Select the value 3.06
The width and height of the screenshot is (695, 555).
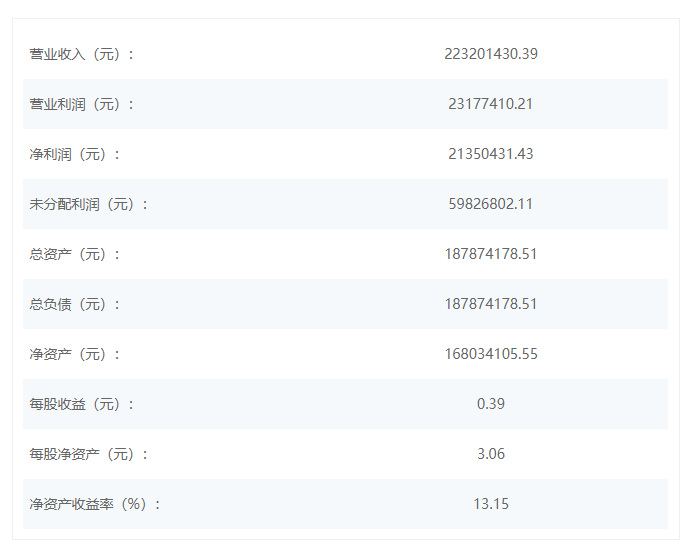point(491,454)
